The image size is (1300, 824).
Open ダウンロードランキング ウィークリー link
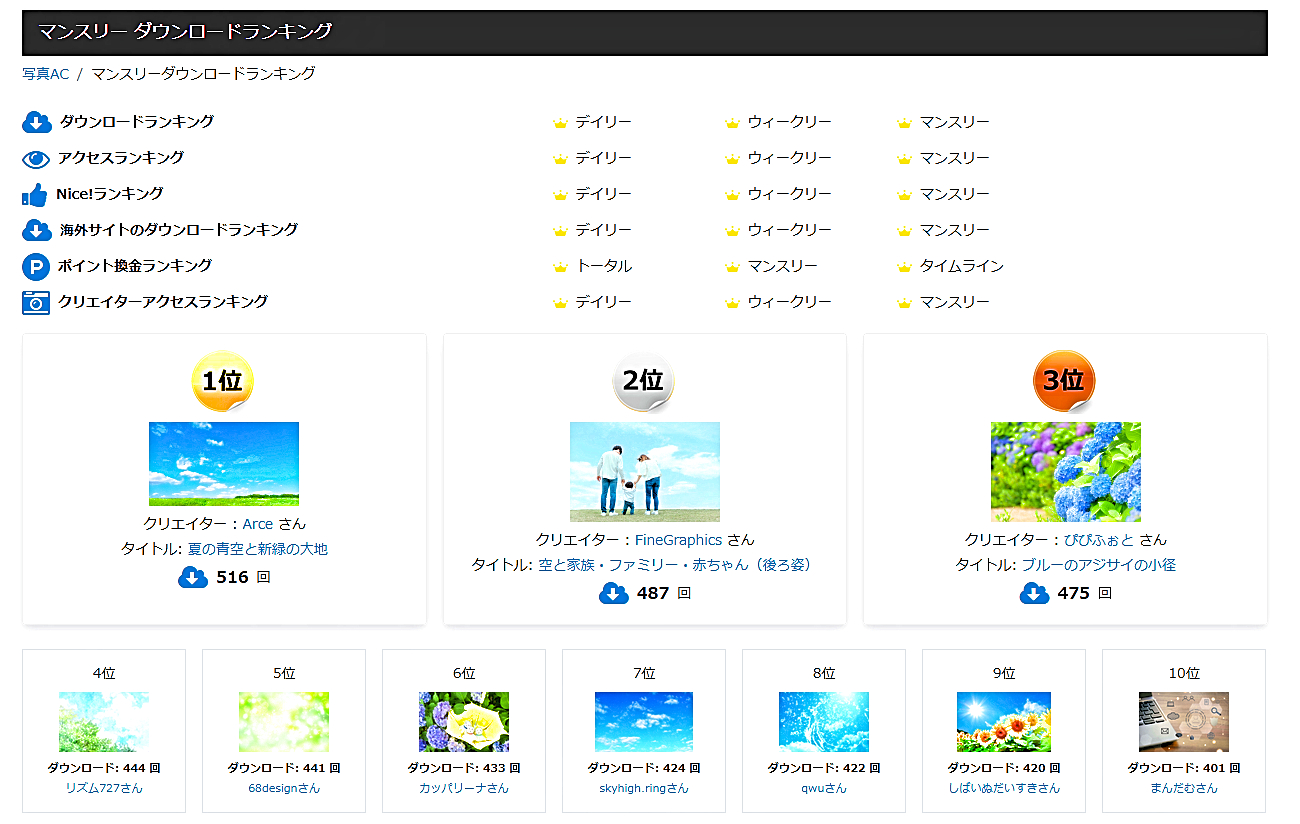[789, 122]
